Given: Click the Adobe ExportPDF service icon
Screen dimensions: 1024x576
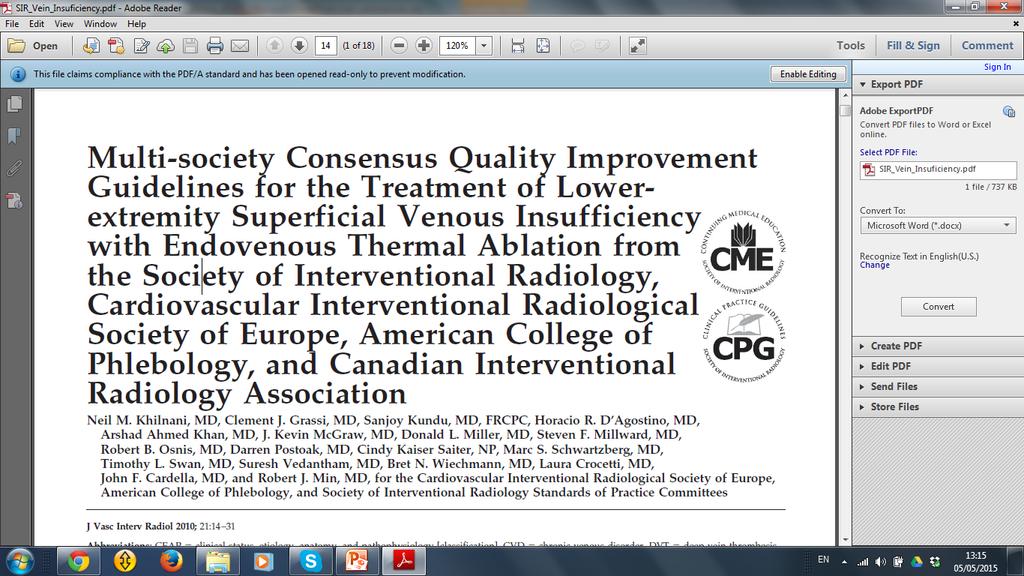Looking at the screenshot, I should (x=1009, y=112).
